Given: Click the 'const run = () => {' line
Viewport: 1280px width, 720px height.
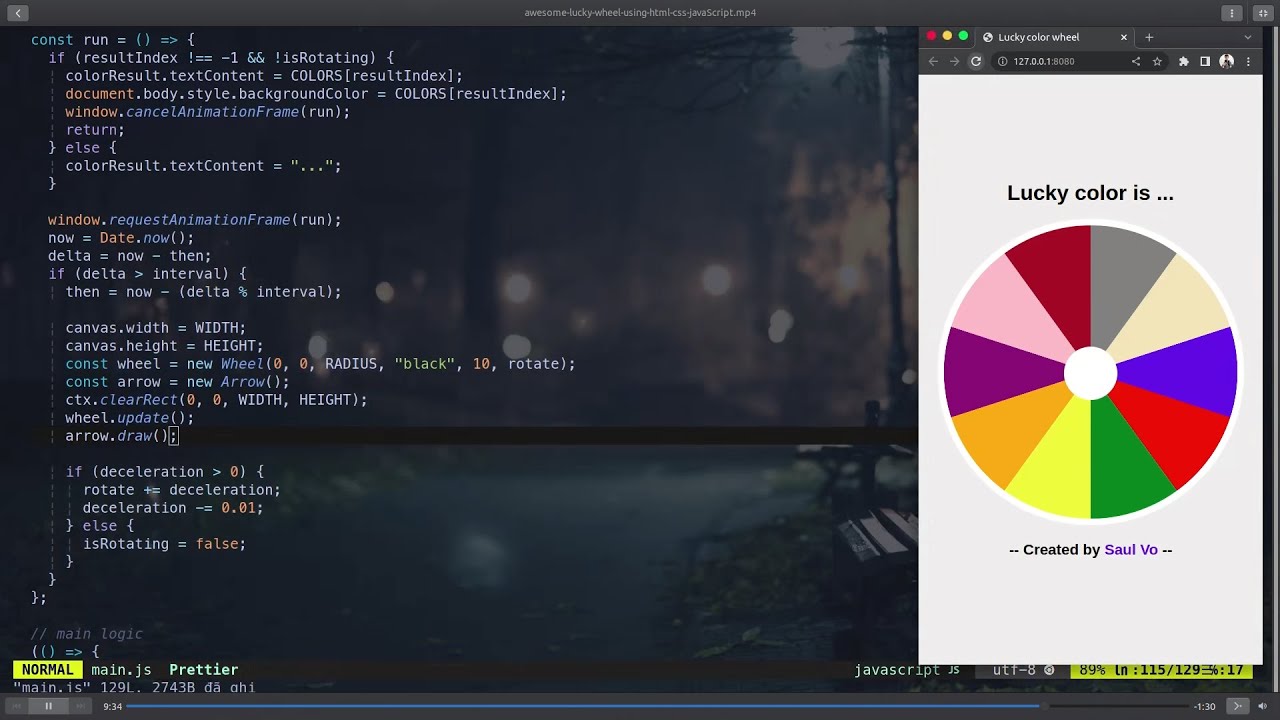Looking at the screenshot, I should point(113,40).
